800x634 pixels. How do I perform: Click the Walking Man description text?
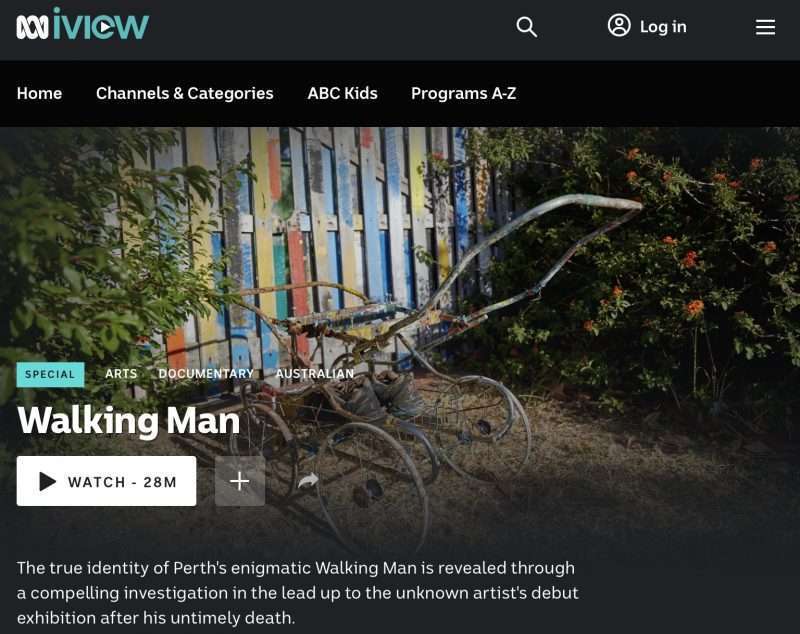point(298,593)
